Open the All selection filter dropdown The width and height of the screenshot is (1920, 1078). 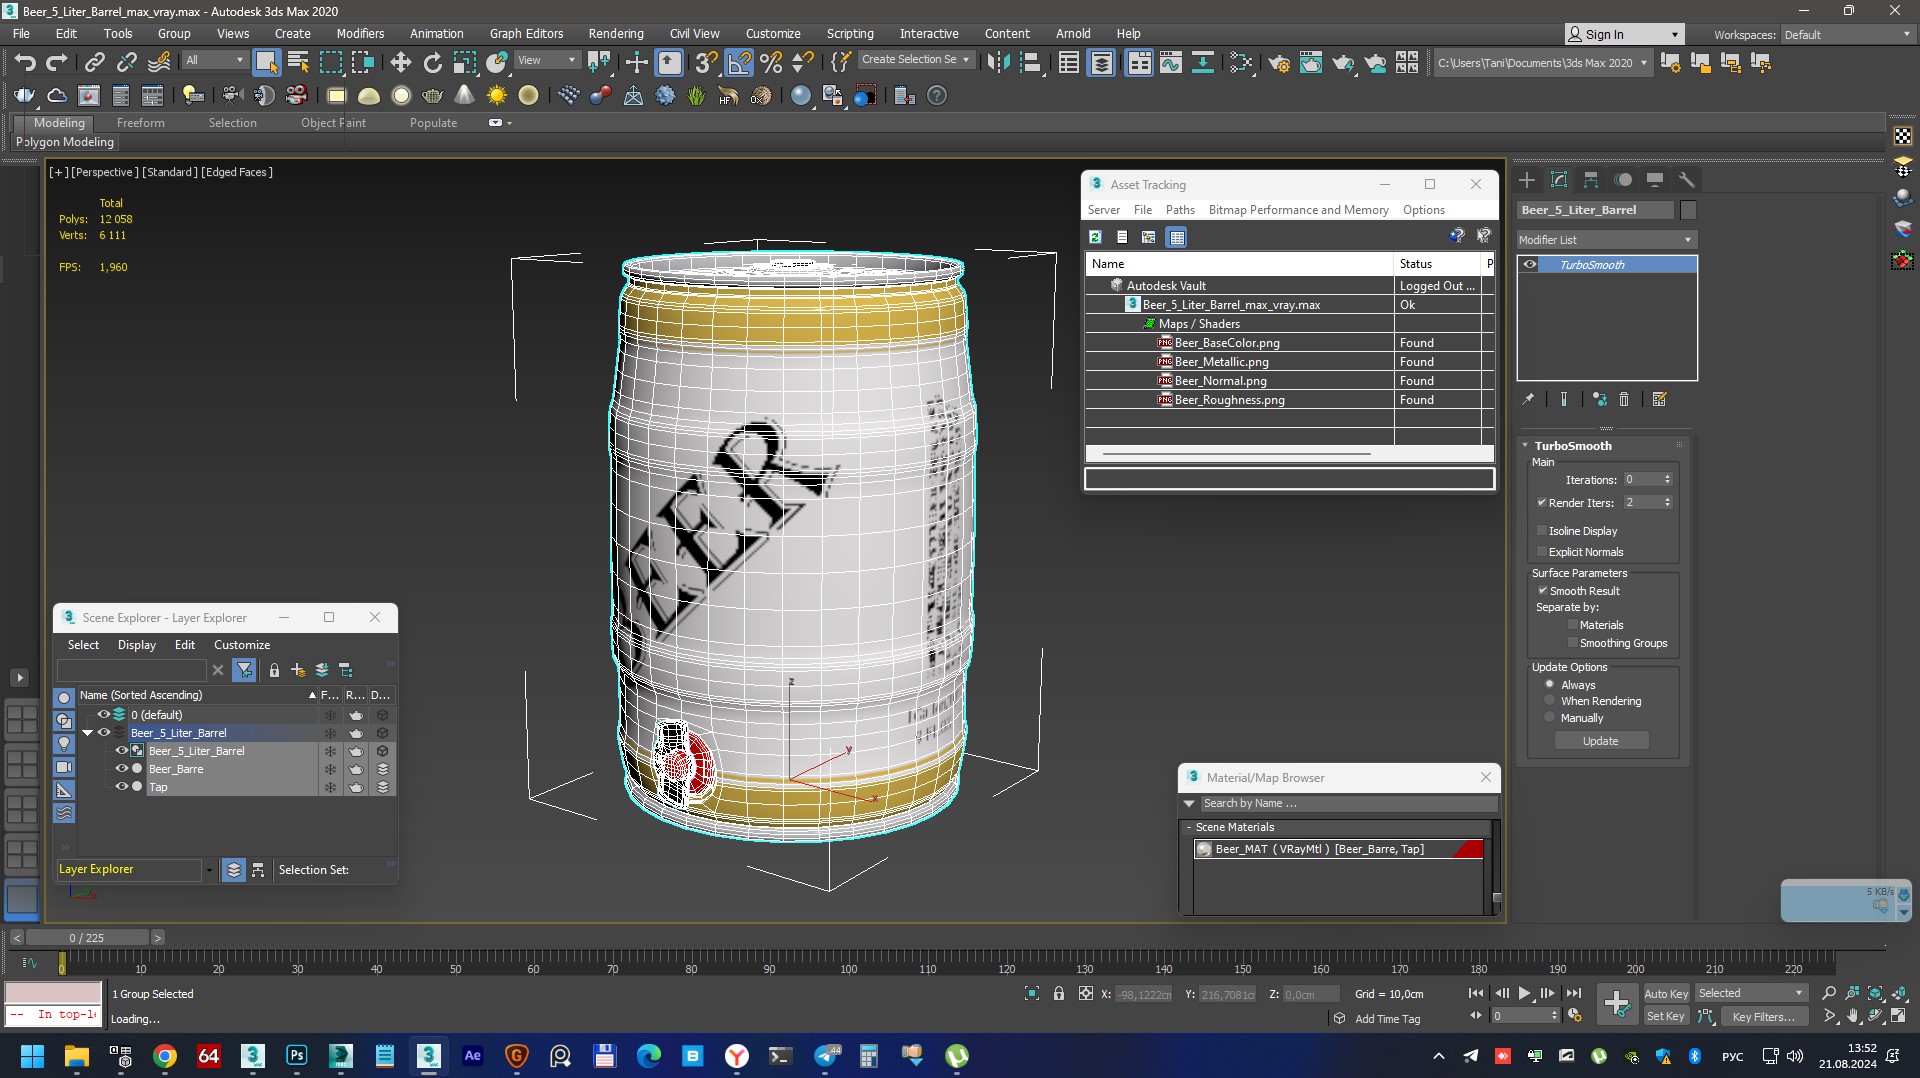pyautogui.click(x=214, y=60)
